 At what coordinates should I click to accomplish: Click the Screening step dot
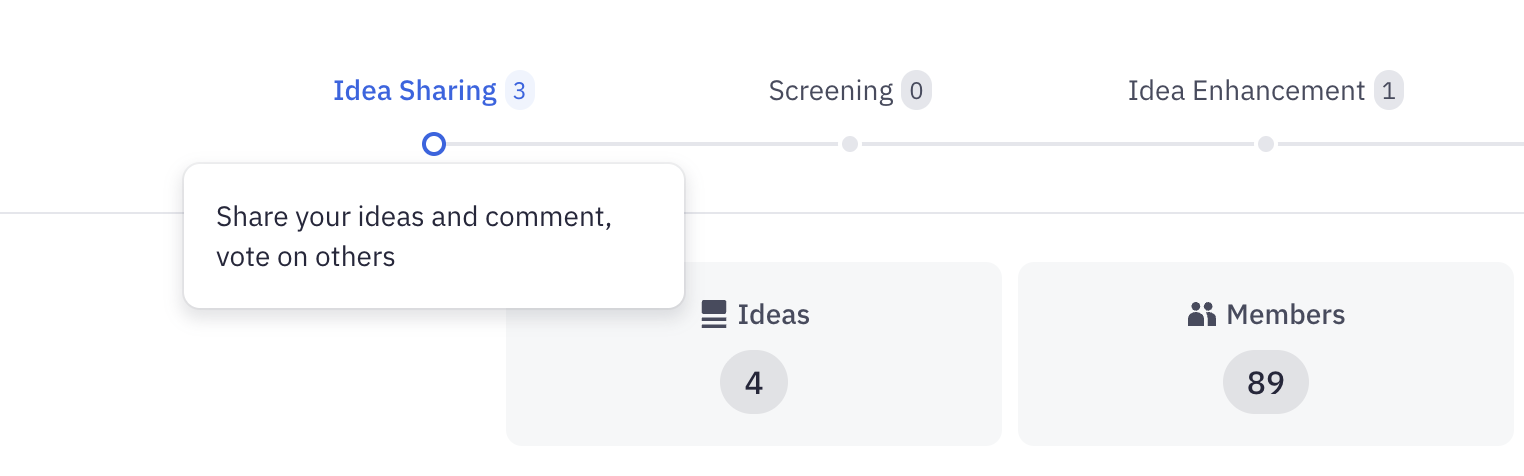[x=850, y=144]
